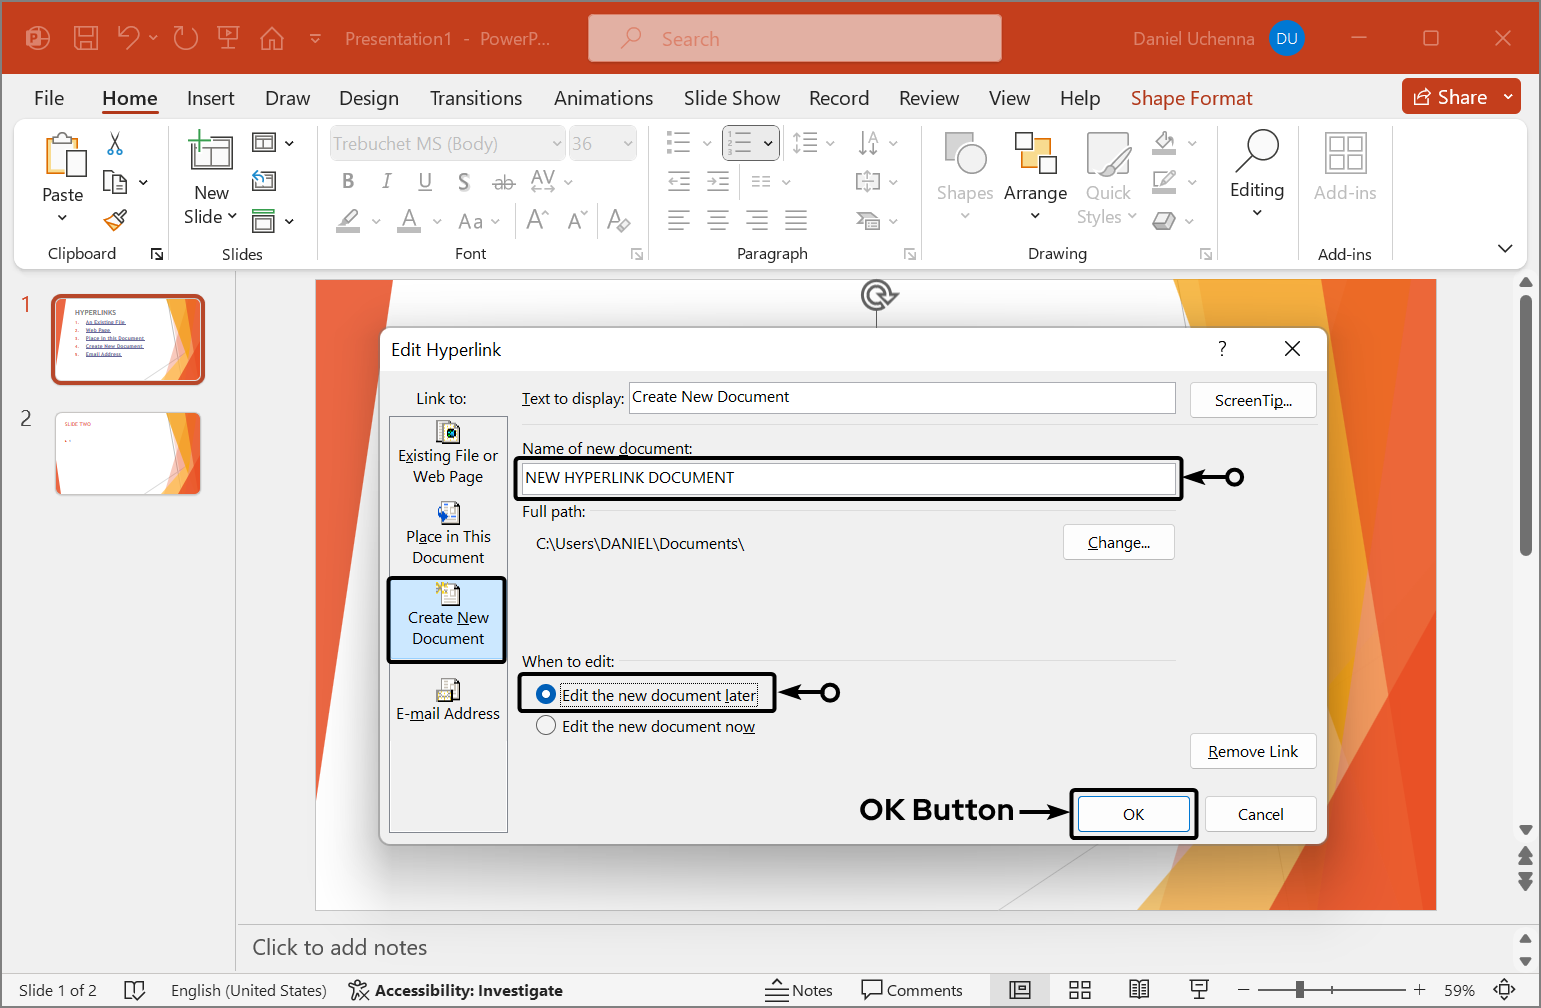The height and width of the screenshot is (1008, 1541).
Task: Select the E-mail Address link option
Action: (x=448, y=700)
